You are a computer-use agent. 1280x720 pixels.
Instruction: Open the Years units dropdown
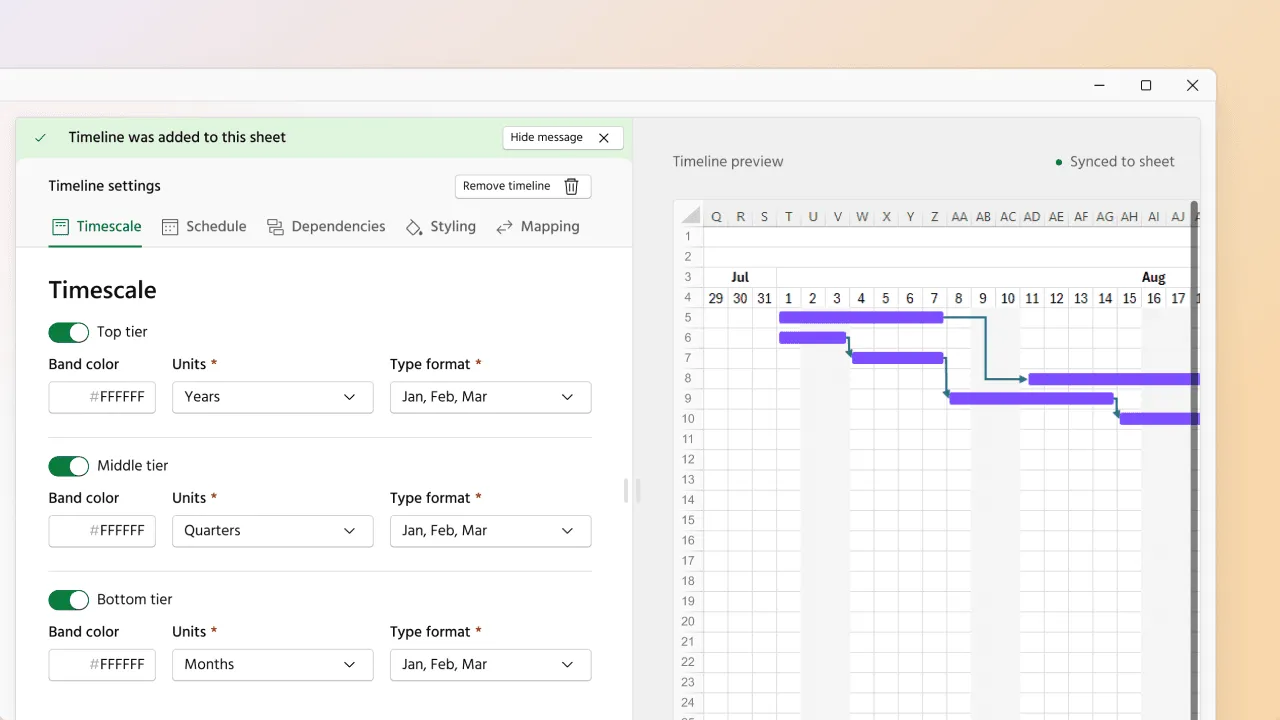pyautogui.click(x=272, y=397)
